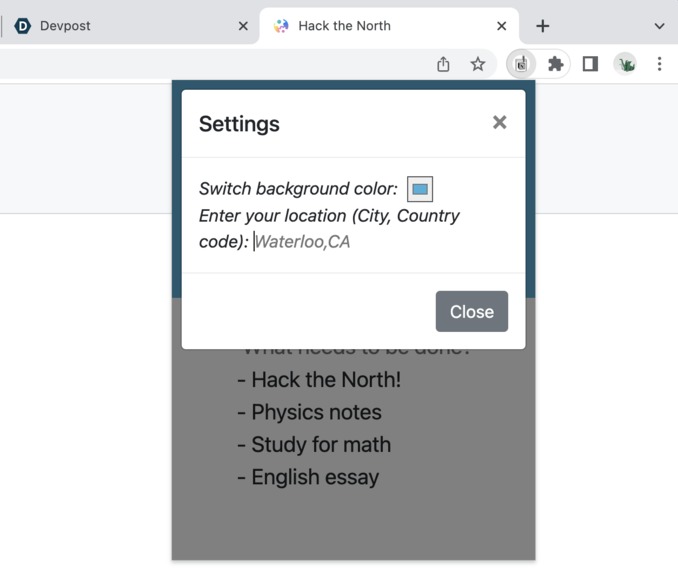
Task: Open the profile avatar menu
Action: 625,64
